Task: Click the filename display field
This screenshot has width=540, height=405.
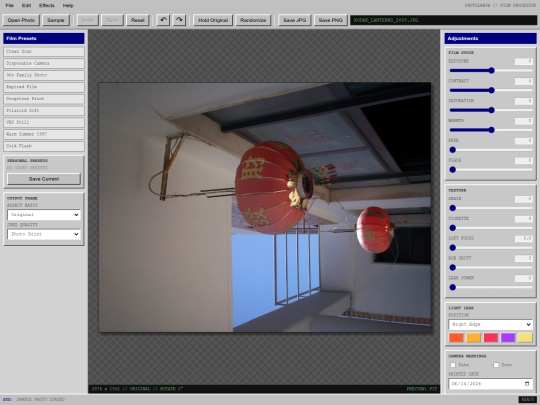Action: [x=443, y=20]
